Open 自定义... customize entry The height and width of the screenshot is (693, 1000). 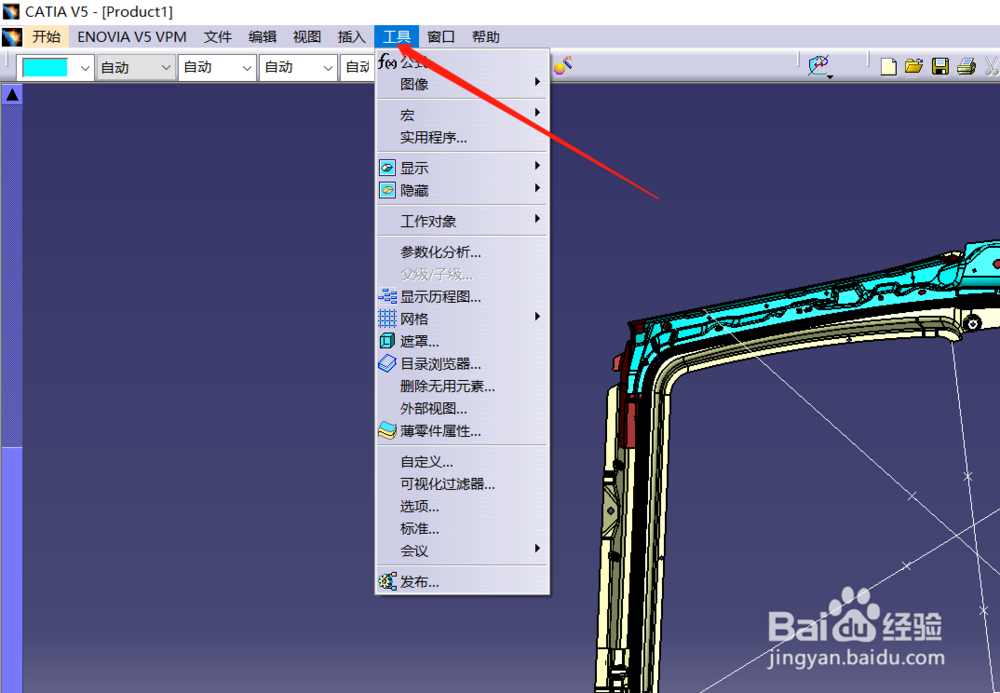tap(462, 462)
